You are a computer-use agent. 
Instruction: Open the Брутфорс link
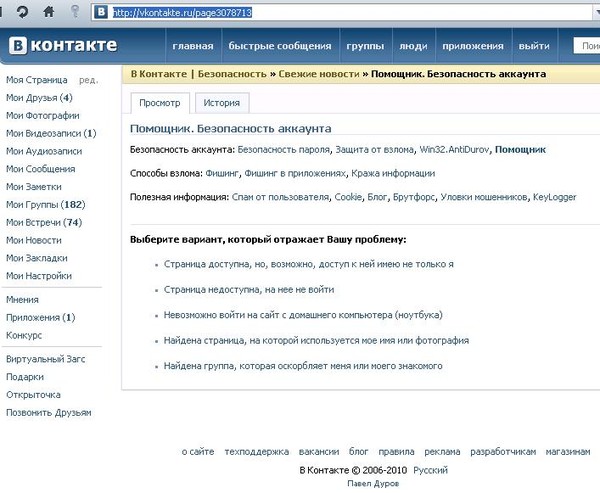(x=414, y=197)
